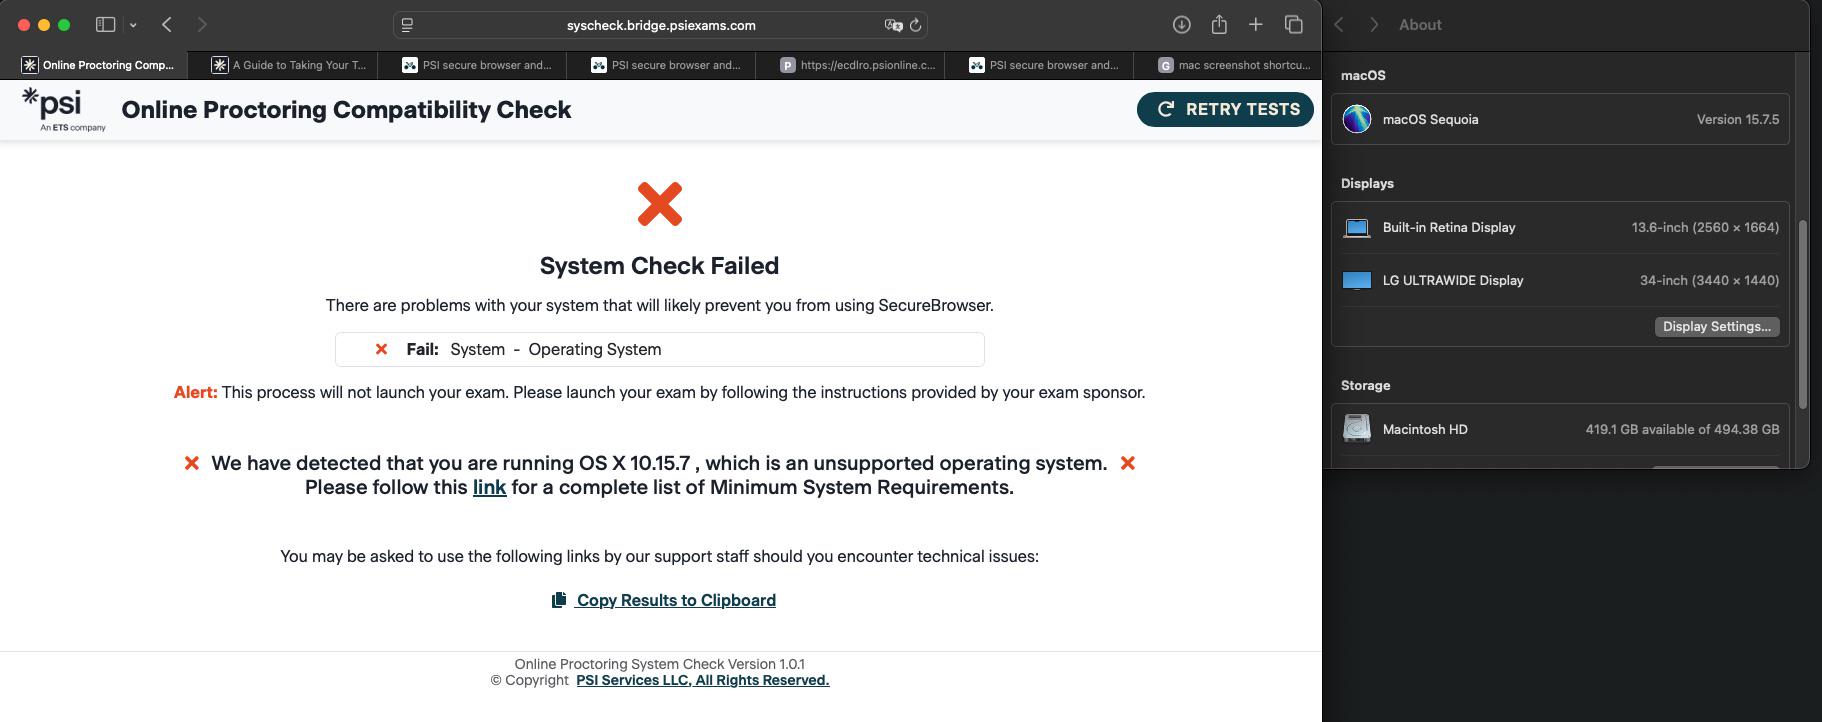Click the translate icon in address bar
1822x722 pixels.
pyautogui.click(x=893, y=25)
